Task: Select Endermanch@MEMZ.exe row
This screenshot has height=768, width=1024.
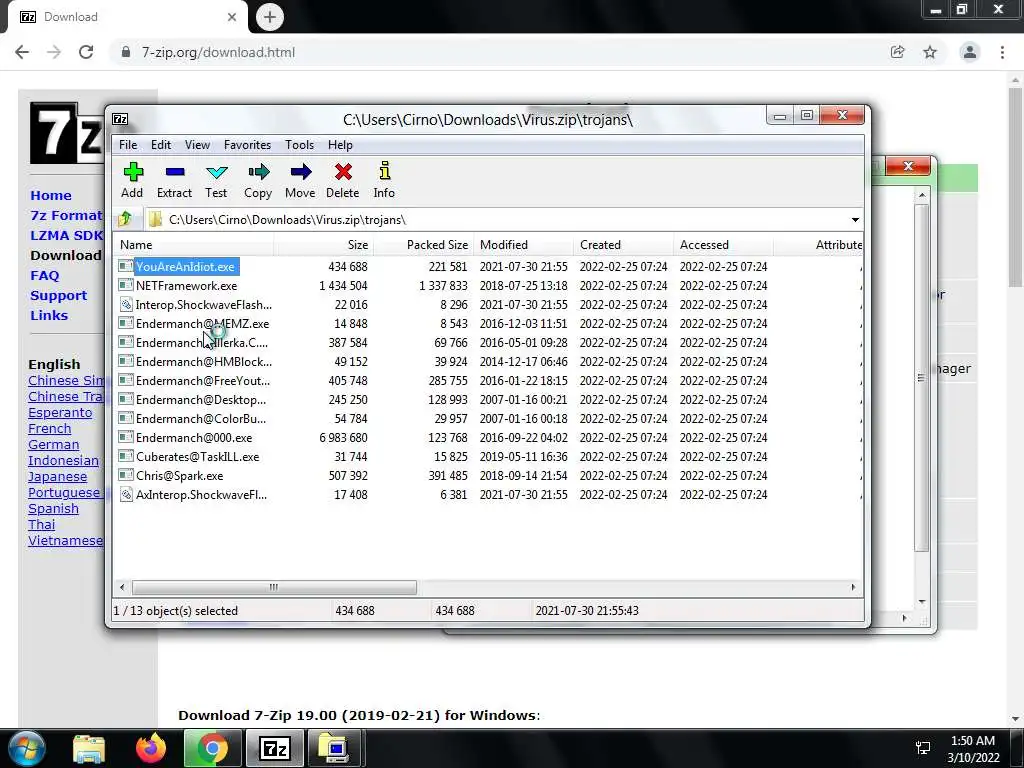Action: click(488, 323)
